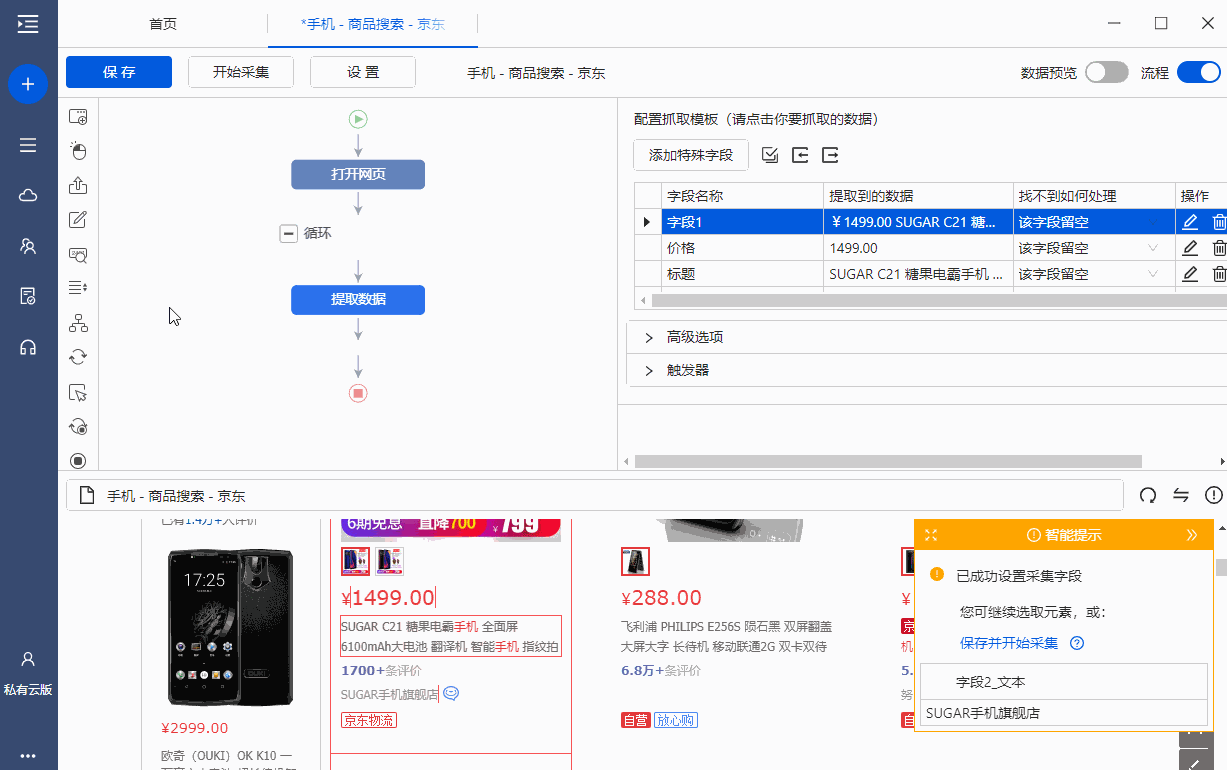Collapse the 循环 step with the minus box
This screenshot has width=1227, height=770.
point(288,233)
